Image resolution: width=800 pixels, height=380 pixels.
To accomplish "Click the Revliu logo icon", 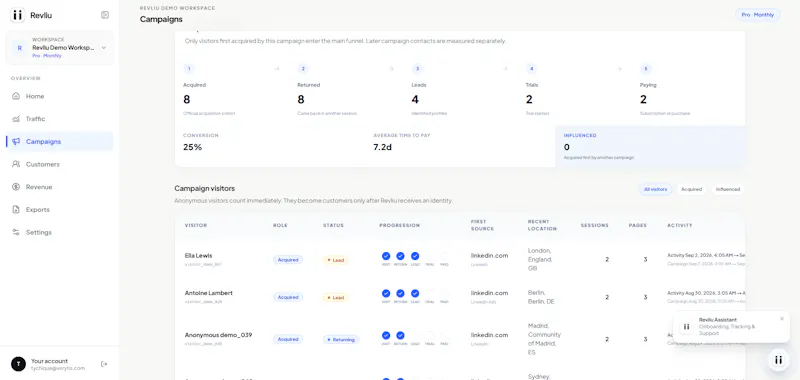I will [17, 15].
